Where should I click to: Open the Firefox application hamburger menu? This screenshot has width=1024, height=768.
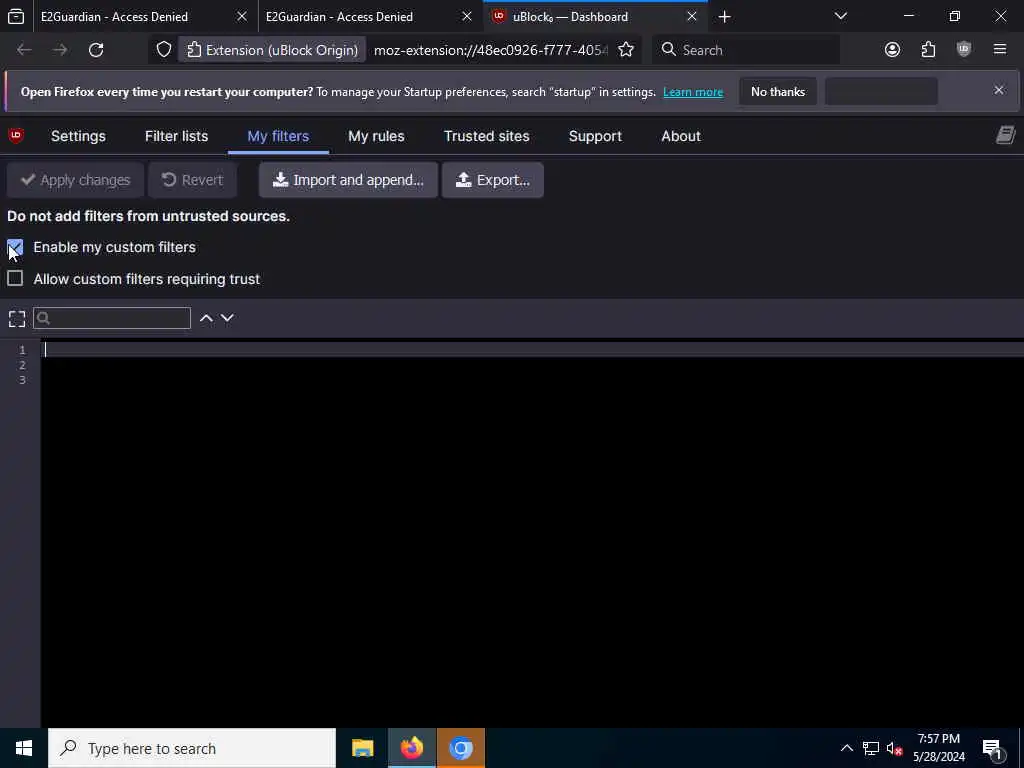[1000, 50]
